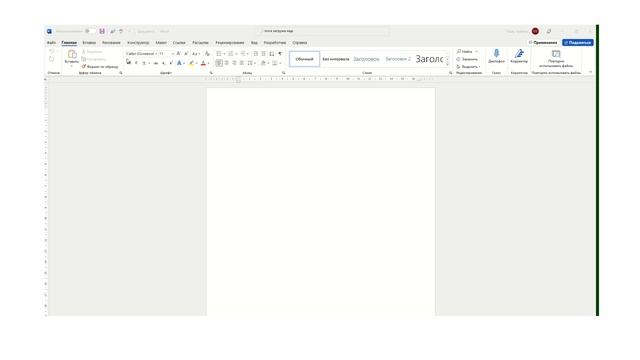The height and width of the screenshot is (360, 640).
Task: Click the search box in title bar
Action: 323,31
